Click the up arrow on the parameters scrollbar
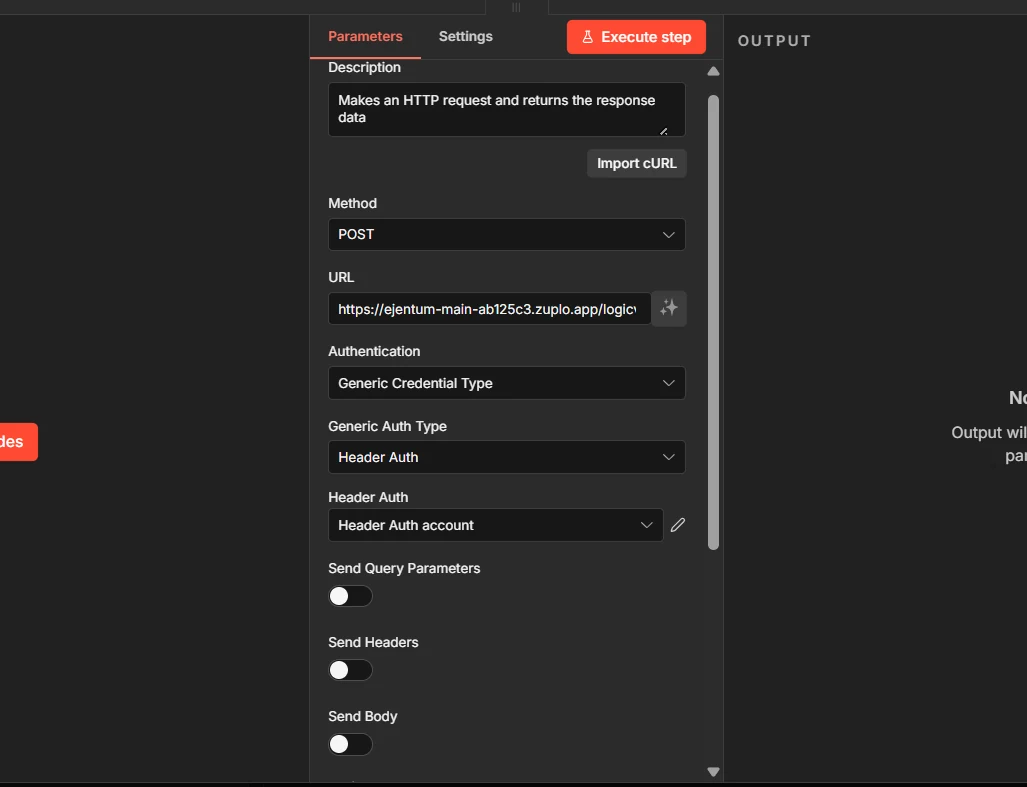This screenshot has height=787, width=1027. tap(713, 71)
